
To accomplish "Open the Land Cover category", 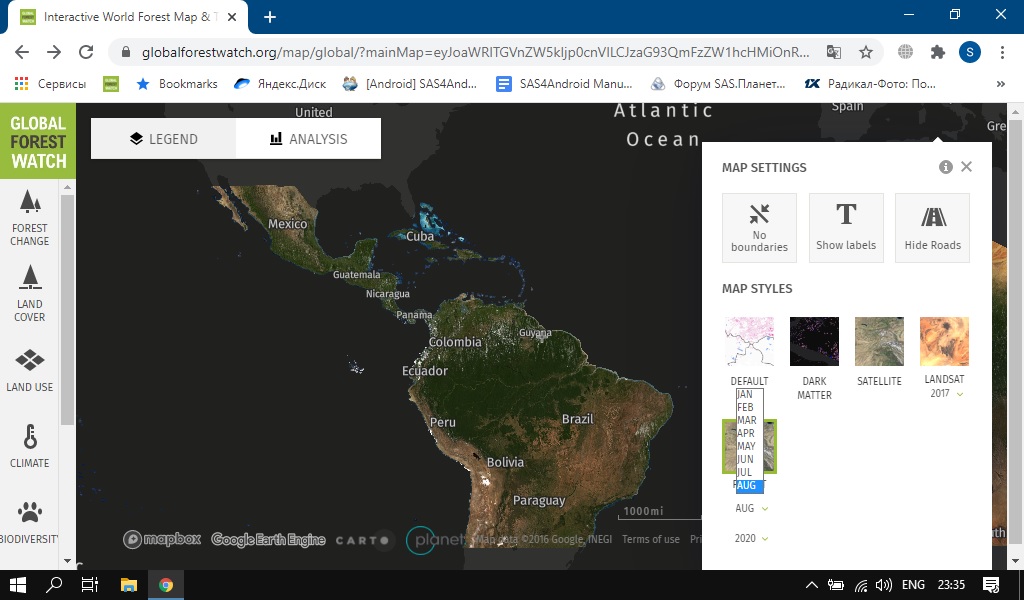I will click(30, 293).
